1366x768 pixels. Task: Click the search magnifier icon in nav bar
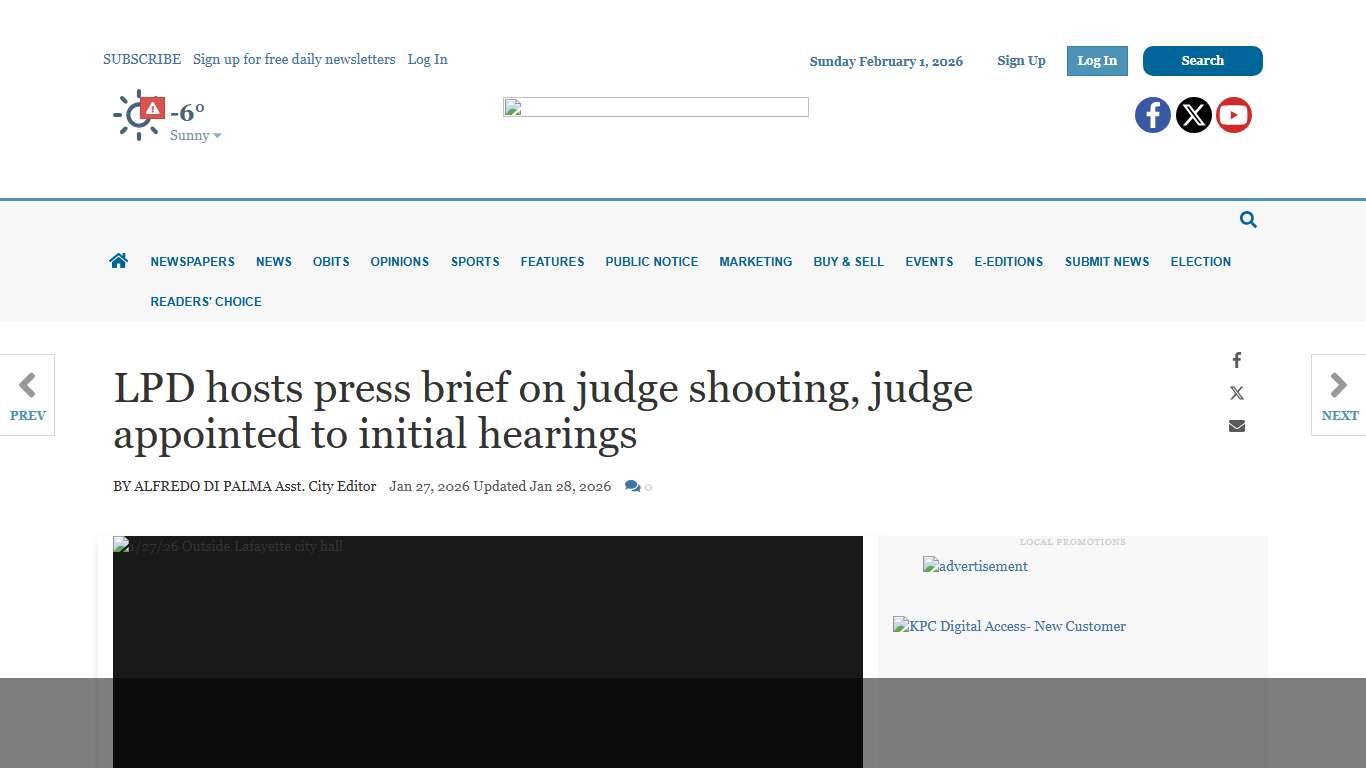1247,219
